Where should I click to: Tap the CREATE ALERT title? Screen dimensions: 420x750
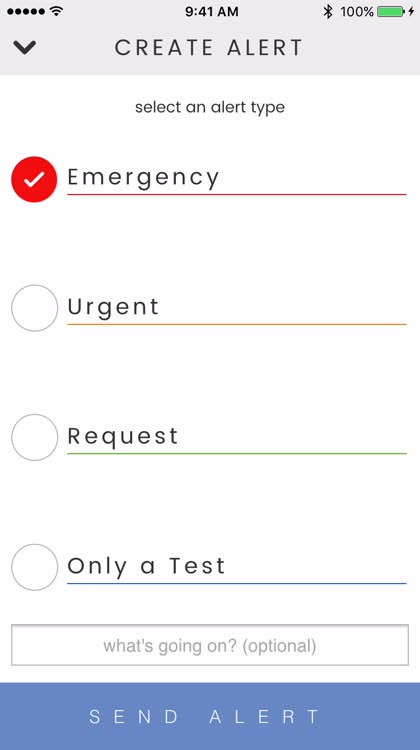coord(209,48)
